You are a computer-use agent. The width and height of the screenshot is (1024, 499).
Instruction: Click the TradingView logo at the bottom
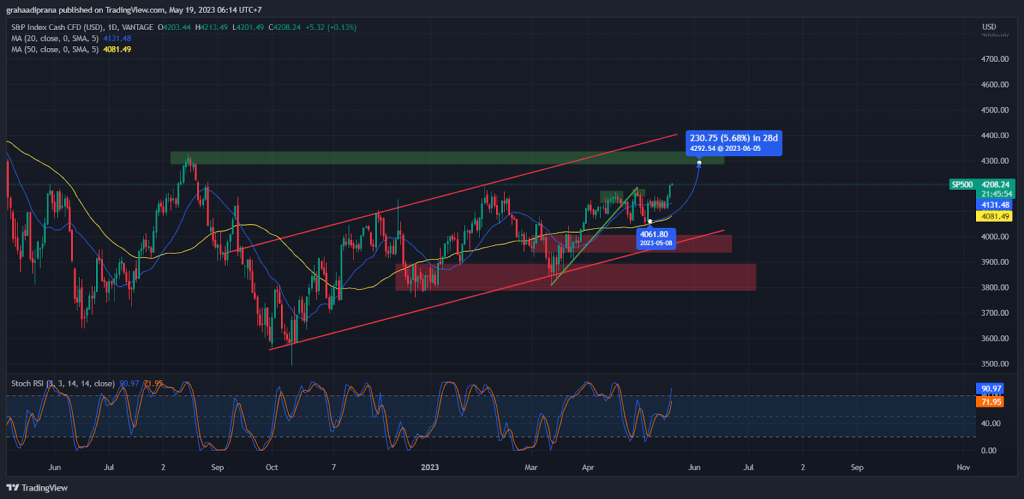37,487
